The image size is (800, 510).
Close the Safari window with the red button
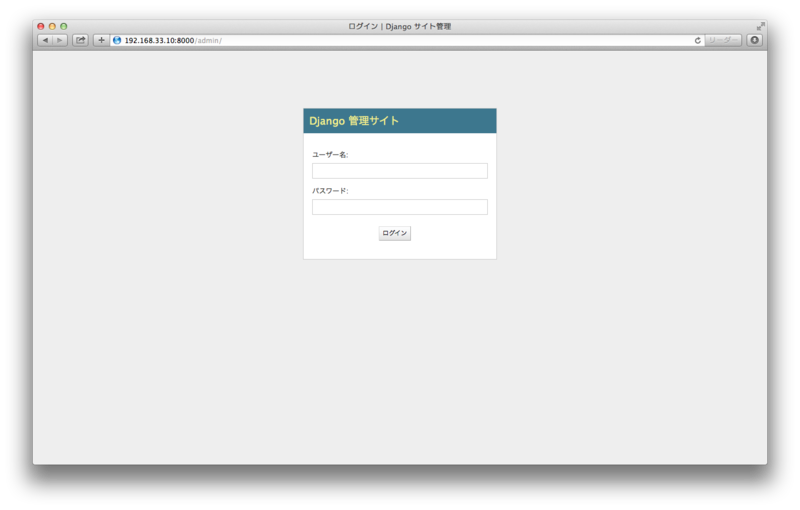[x=41, y=26]
